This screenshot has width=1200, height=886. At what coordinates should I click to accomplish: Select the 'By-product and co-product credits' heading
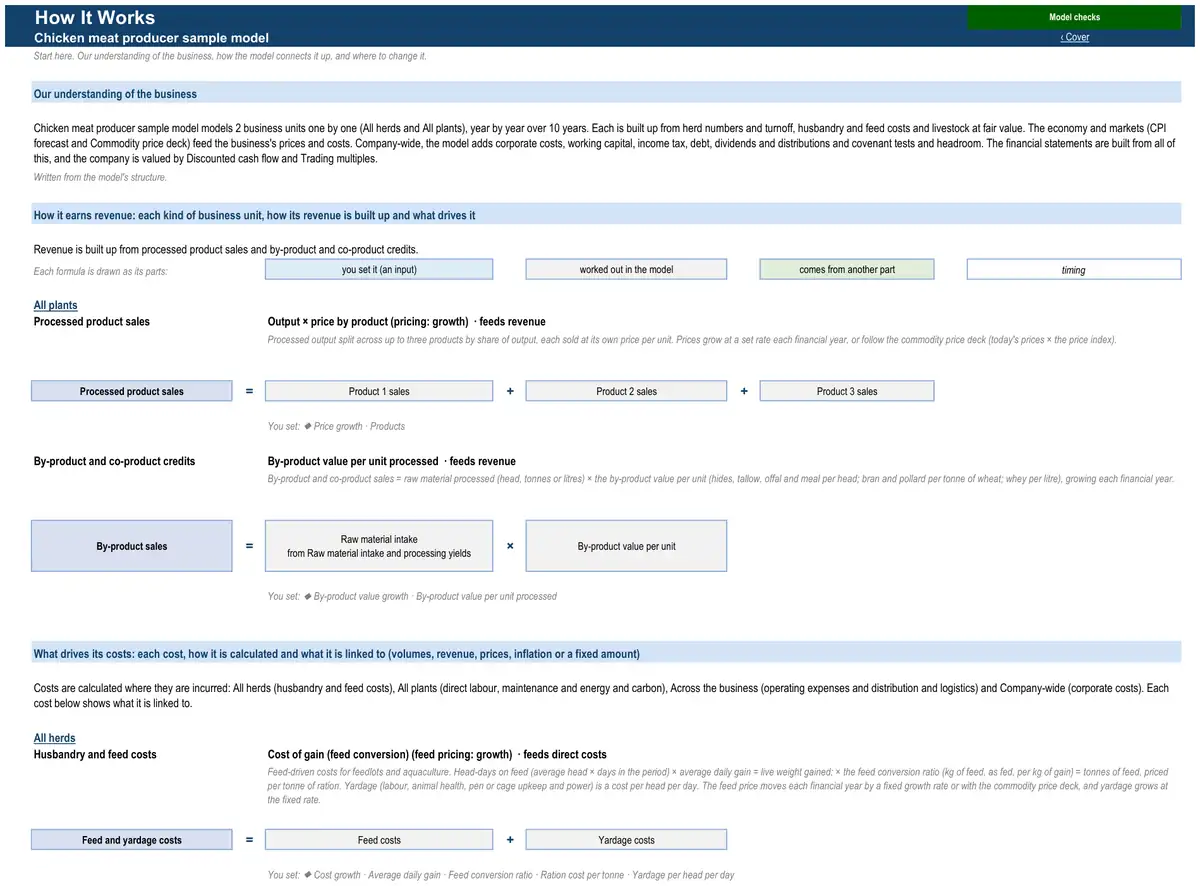point(114,461)
